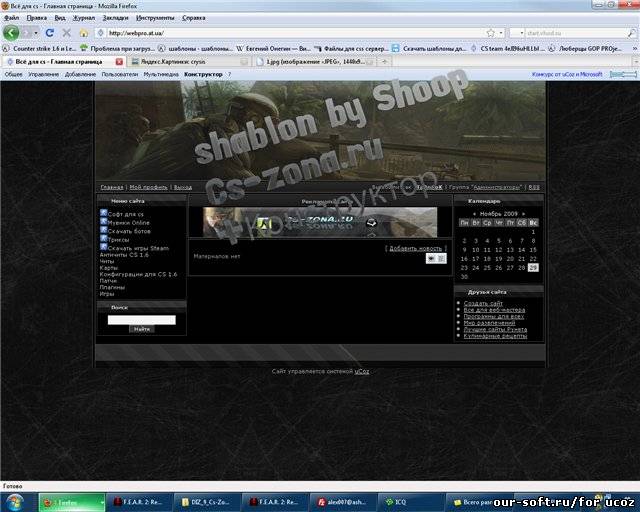
Task: Open the Скачать игры Steam menu item
Action: (138, 248)
